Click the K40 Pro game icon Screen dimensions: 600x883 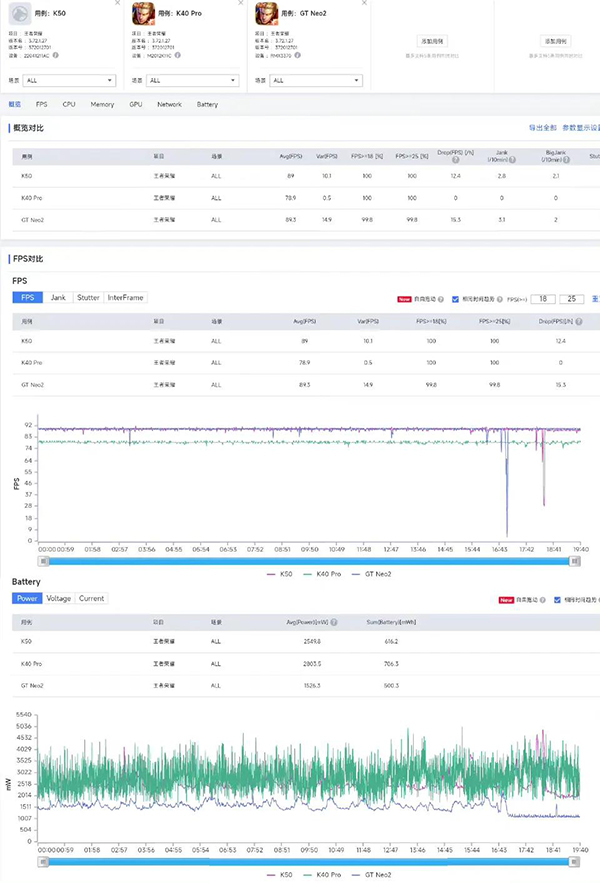[x=142, y=13]
